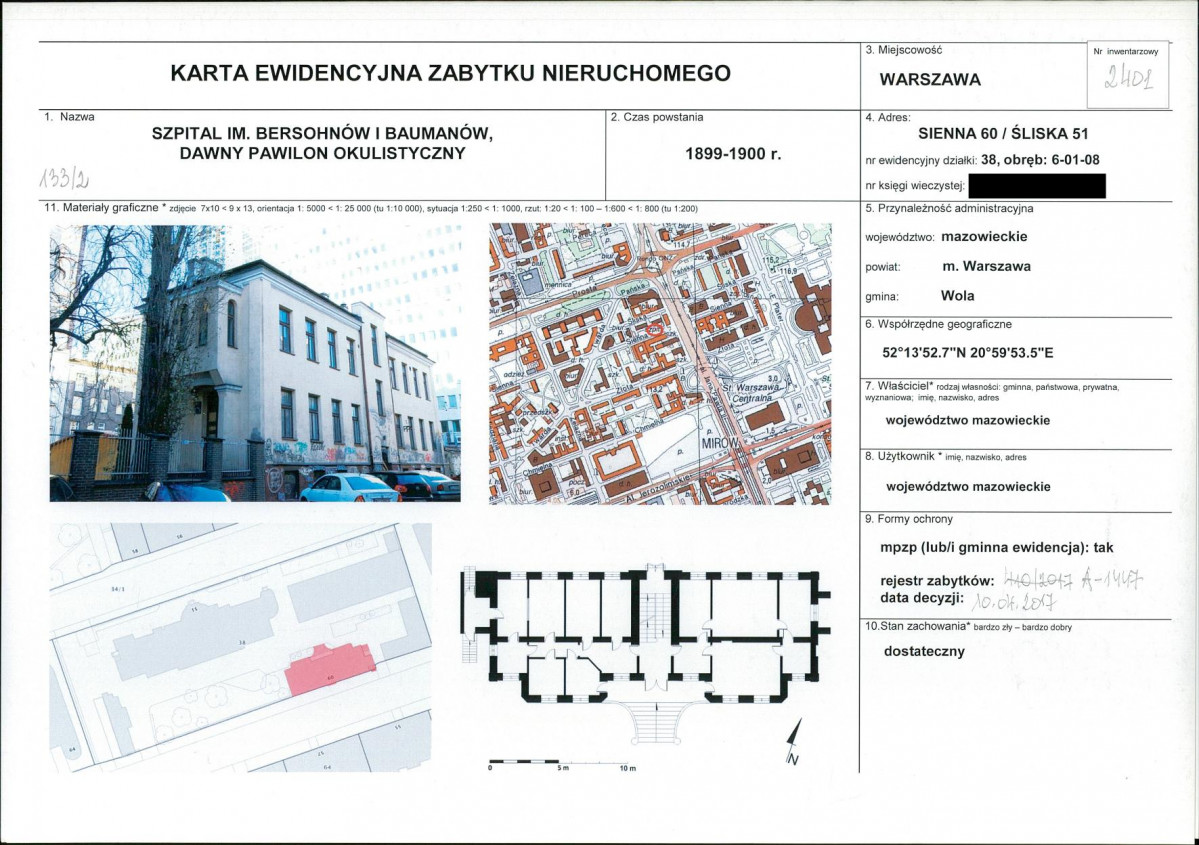
Task: Click the building photograph
Action: click(255, 363)
